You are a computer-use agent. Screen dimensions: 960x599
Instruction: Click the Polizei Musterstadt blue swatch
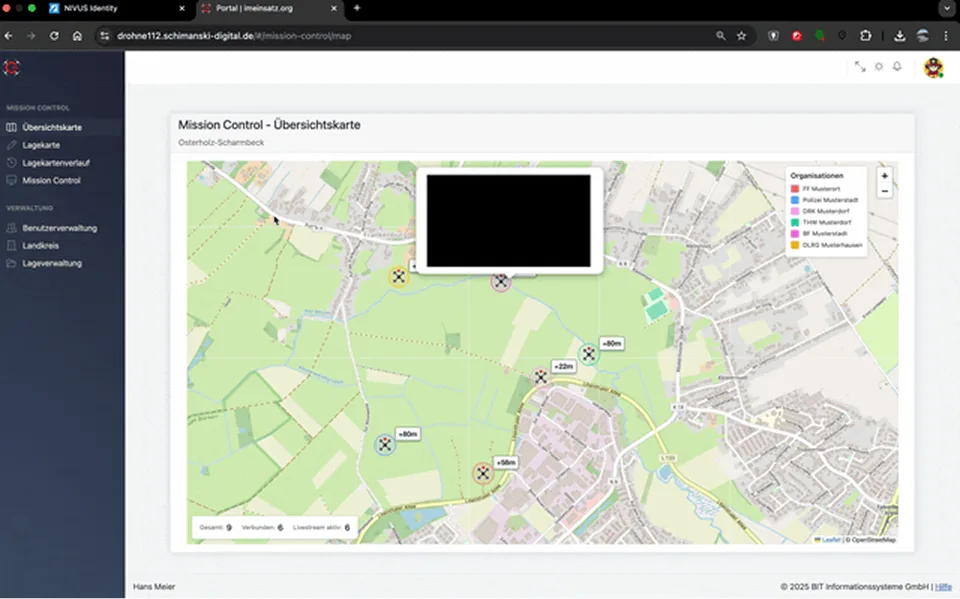(795, 200)
